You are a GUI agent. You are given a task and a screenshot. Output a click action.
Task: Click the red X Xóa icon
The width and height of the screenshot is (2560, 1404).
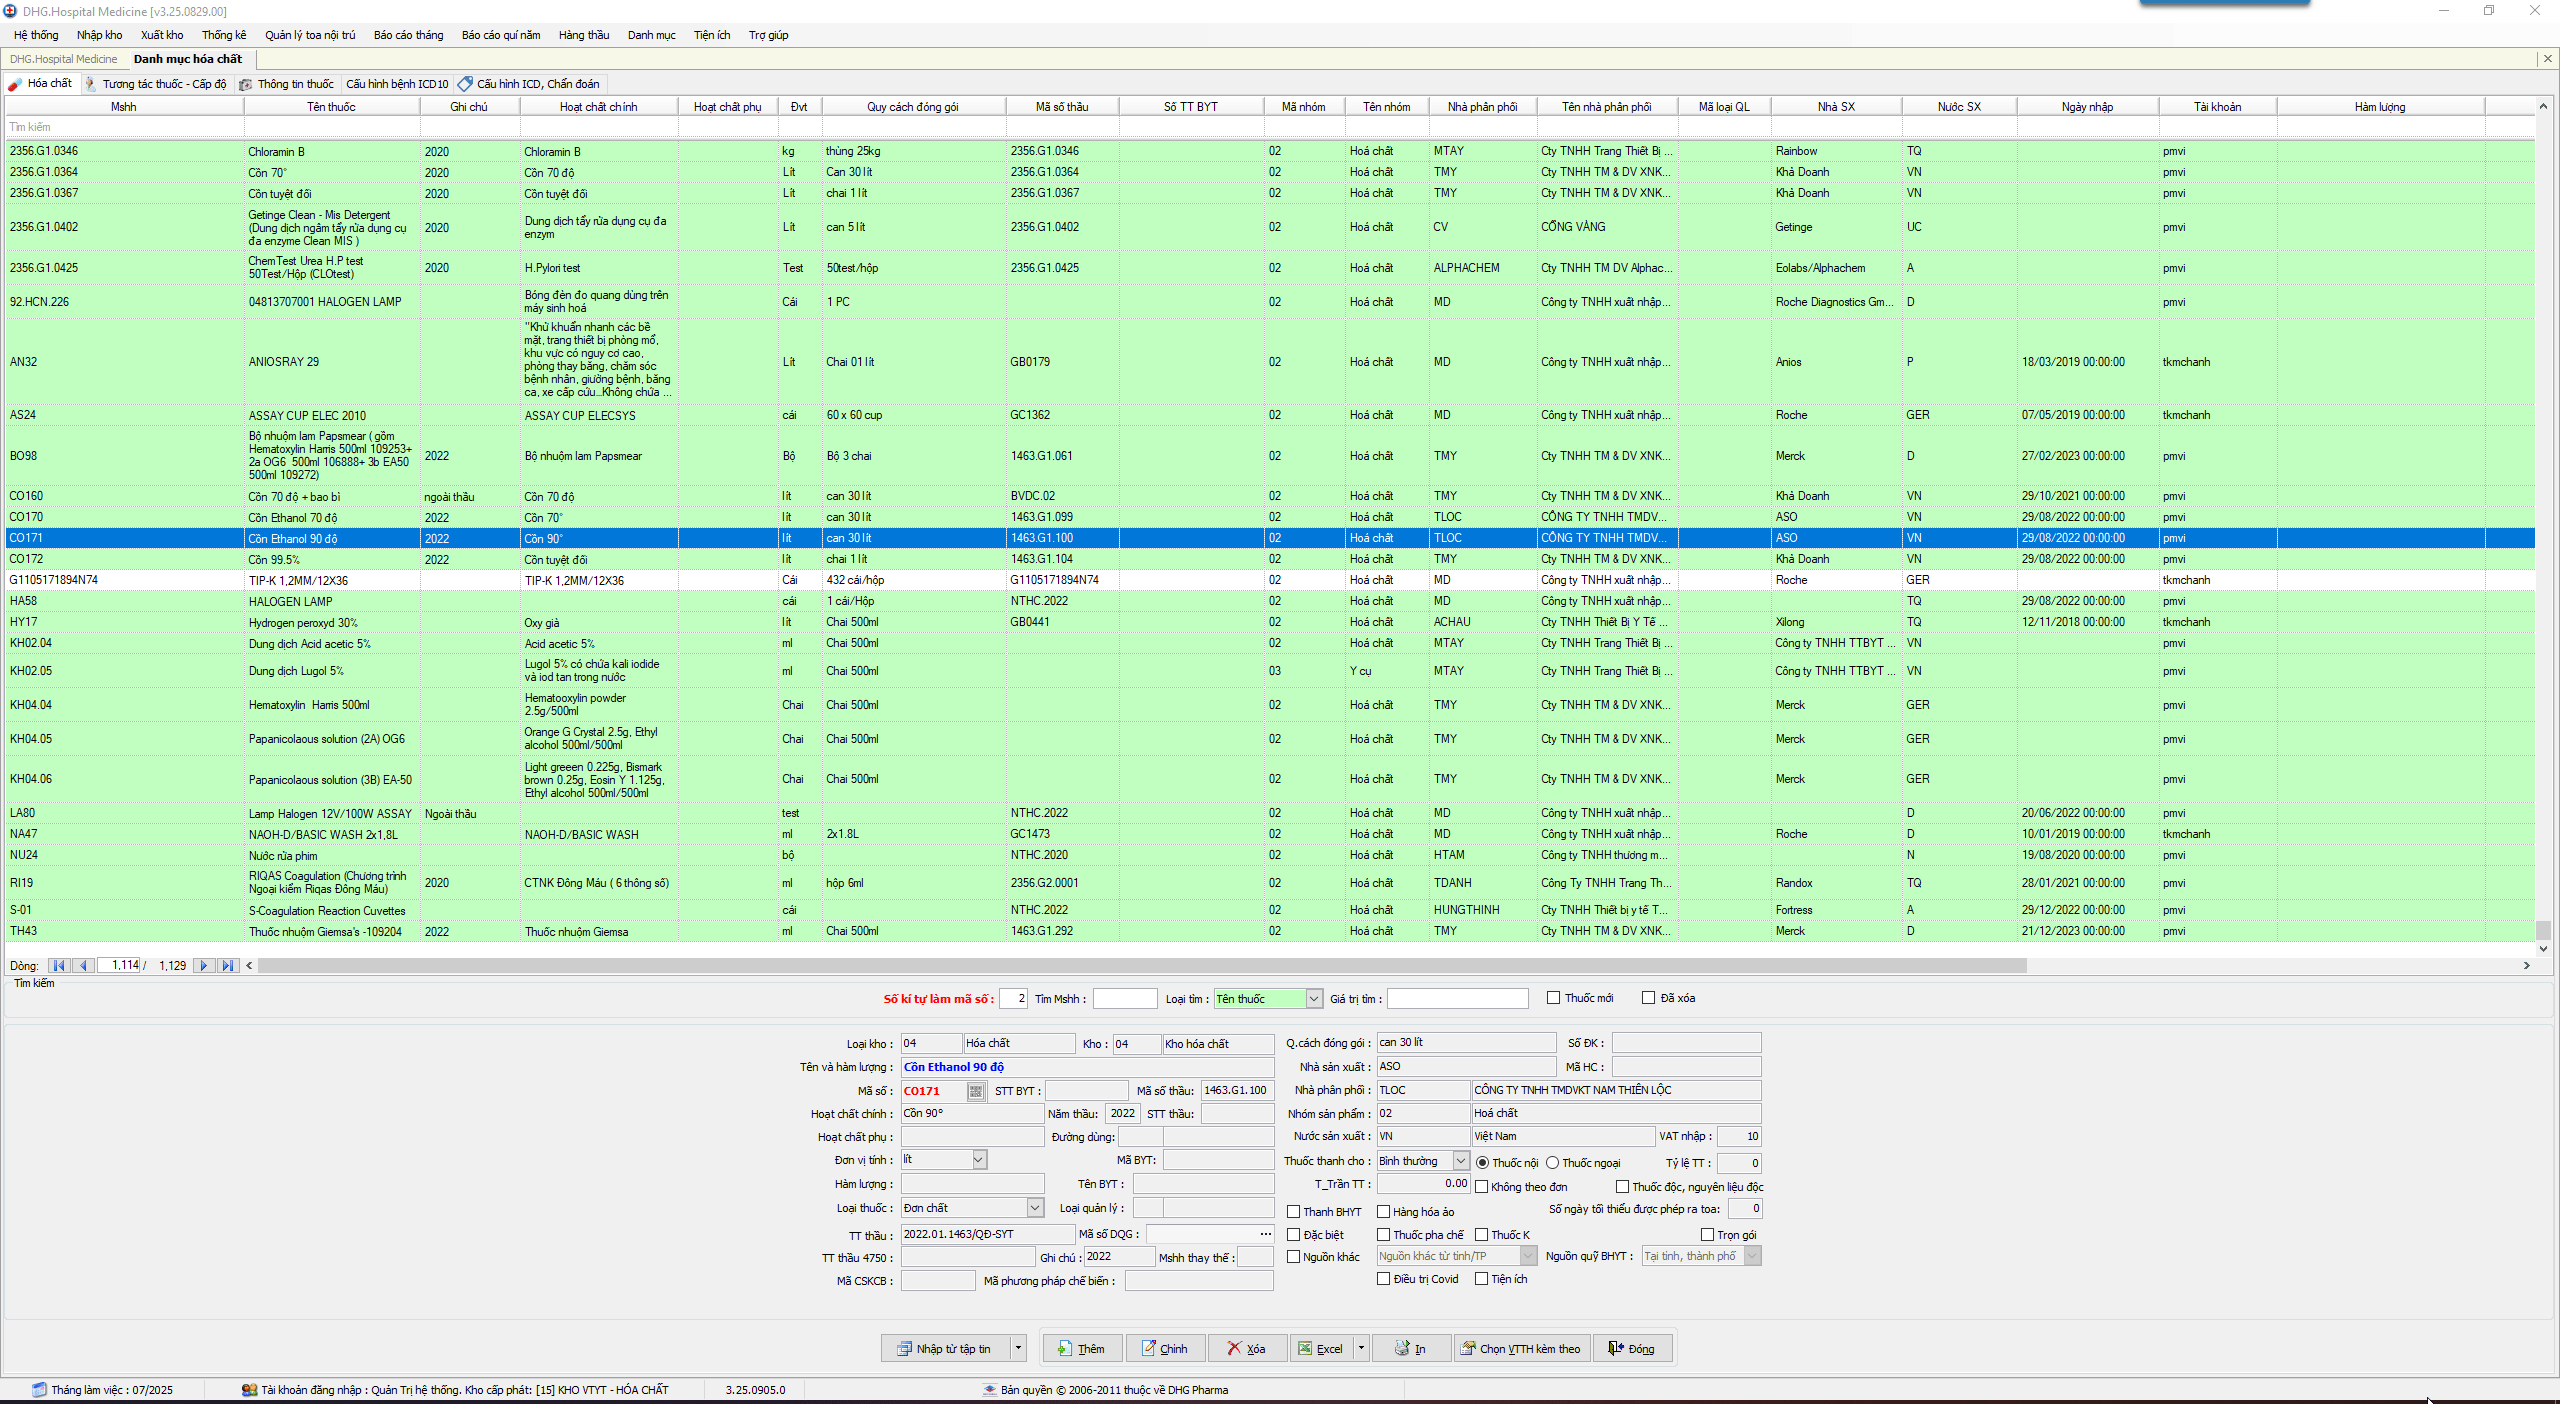1234,1348
